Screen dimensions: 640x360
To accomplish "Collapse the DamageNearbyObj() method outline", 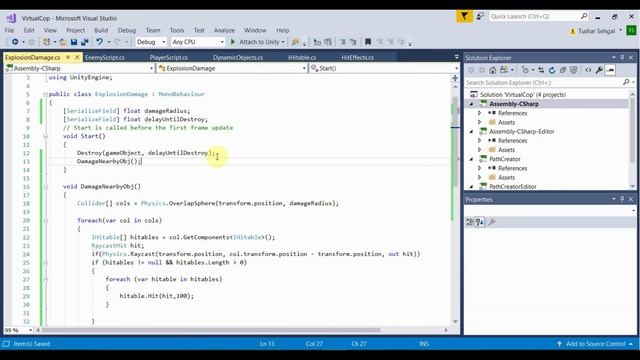I will (x=46, y=187).
